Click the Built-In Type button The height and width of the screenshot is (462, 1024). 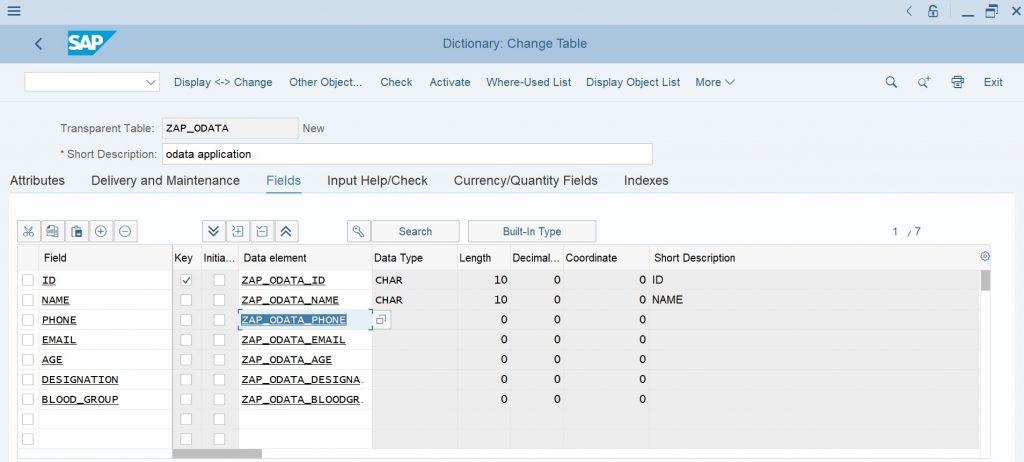tap(532, 231)
